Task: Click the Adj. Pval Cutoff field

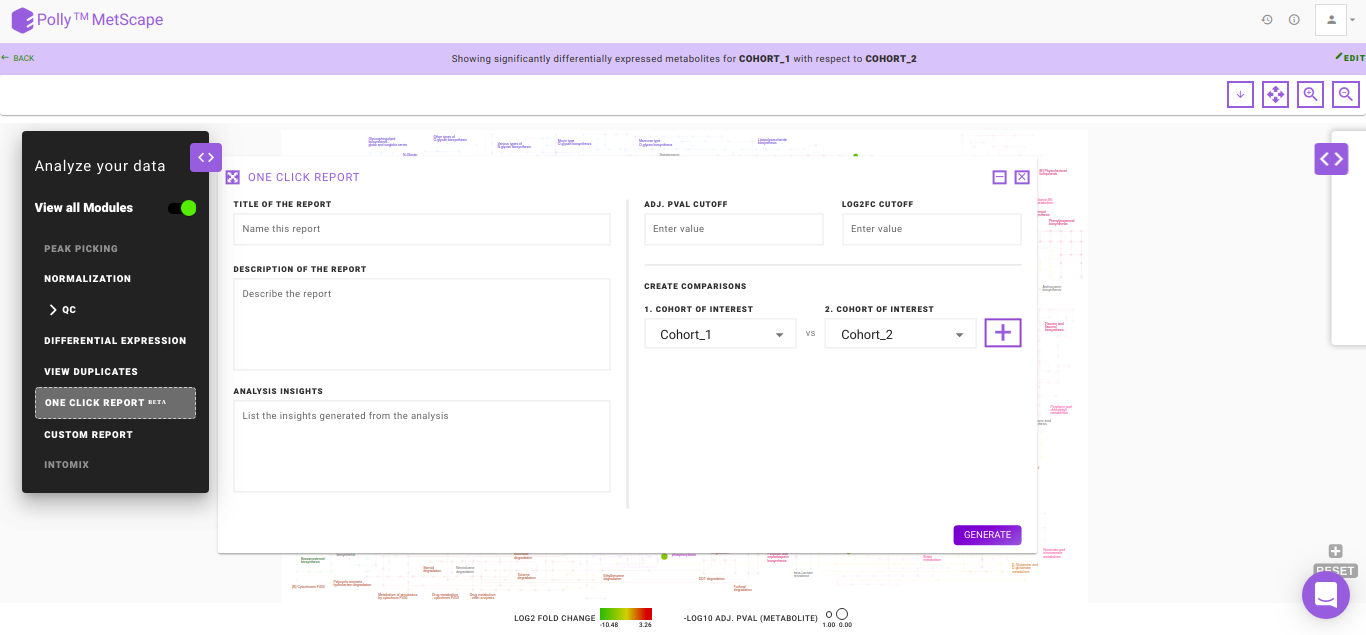Action: point(734,229)
